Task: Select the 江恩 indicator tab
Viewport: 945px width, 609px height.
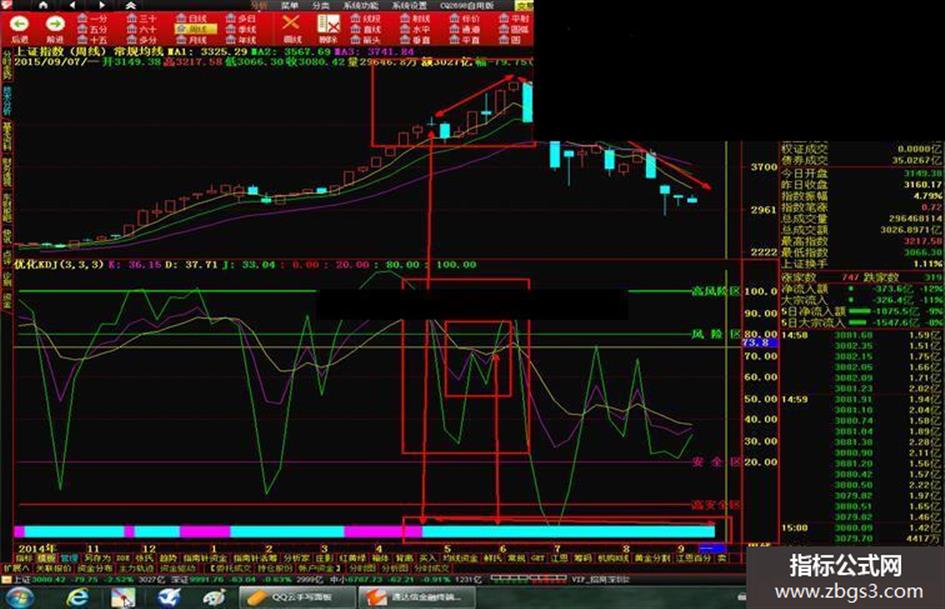Action: (x=558, y=558)
